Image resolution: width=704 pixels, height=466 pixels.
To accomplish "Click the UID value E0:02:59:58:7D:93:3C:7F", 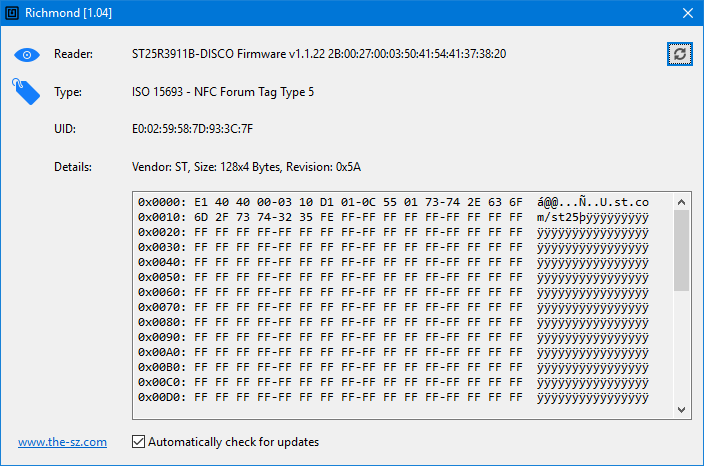I will coord(192,129).
